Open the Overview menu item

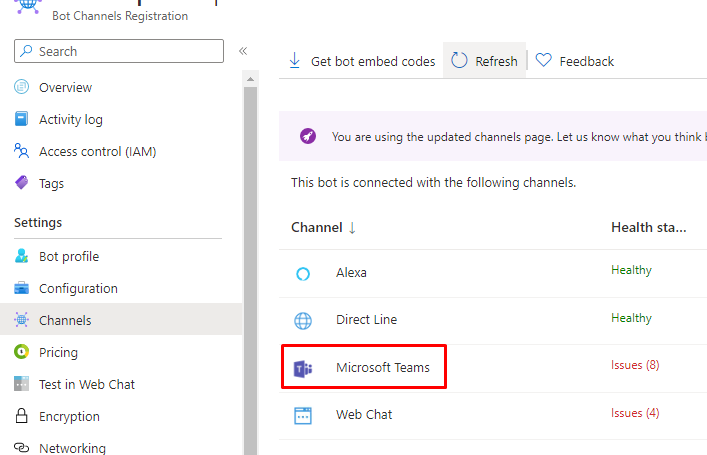coord(65,87)
